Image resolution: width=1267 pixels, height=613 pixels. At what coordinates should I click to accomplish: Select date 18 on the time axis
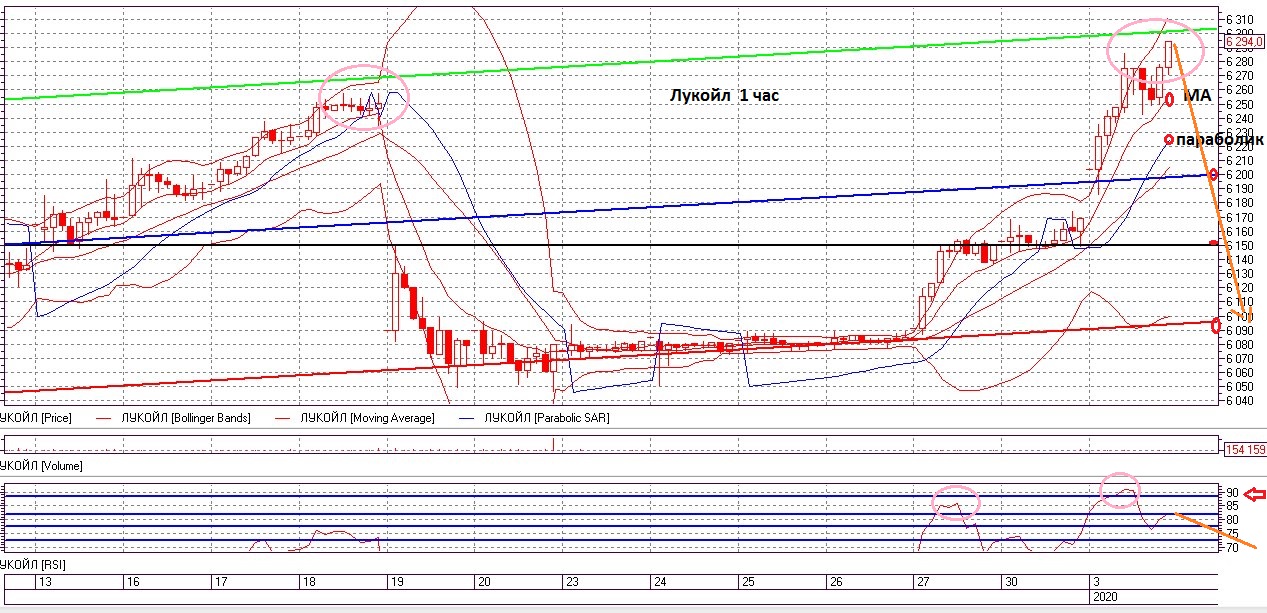[x=309, y=581]
